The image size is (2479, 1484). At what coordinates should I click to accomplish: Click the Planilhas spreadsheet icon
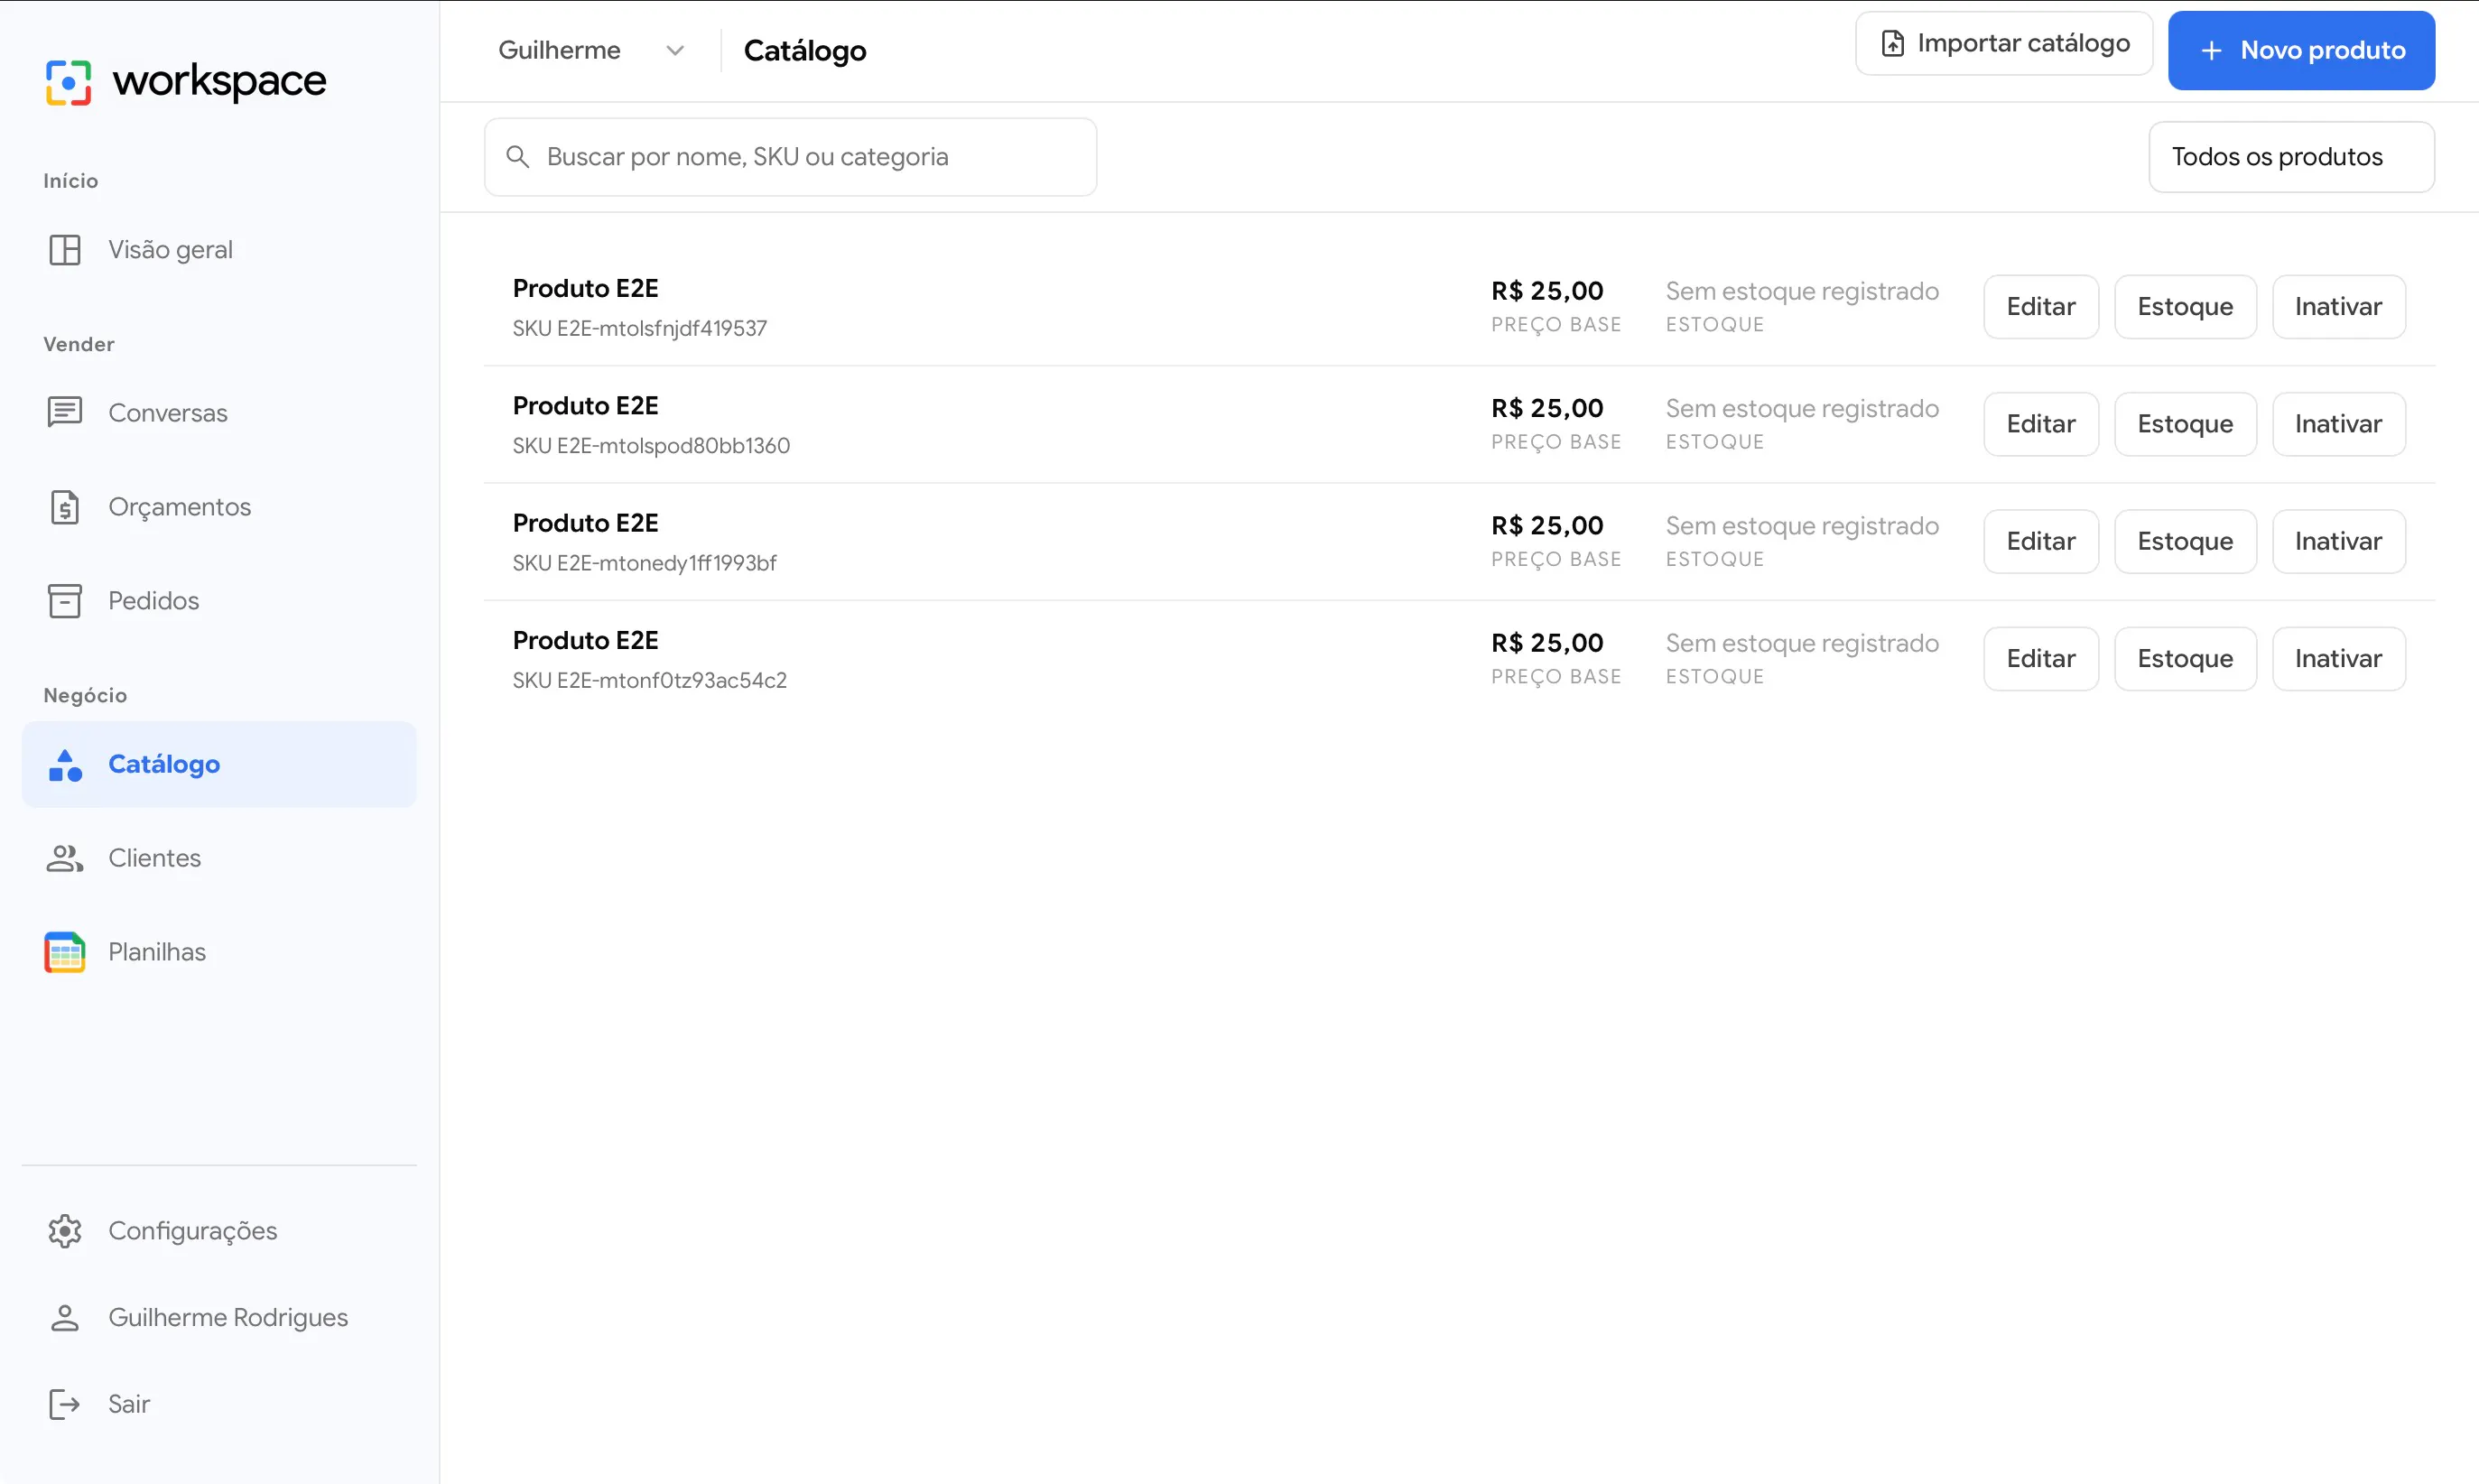click(65, 952)
